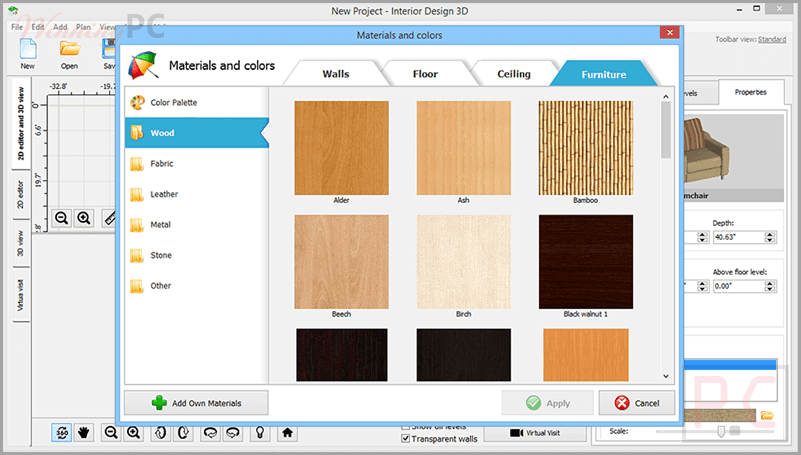Zoom in on the 2D plan editor
Screen dimensions: 801x455
(84, 218)
